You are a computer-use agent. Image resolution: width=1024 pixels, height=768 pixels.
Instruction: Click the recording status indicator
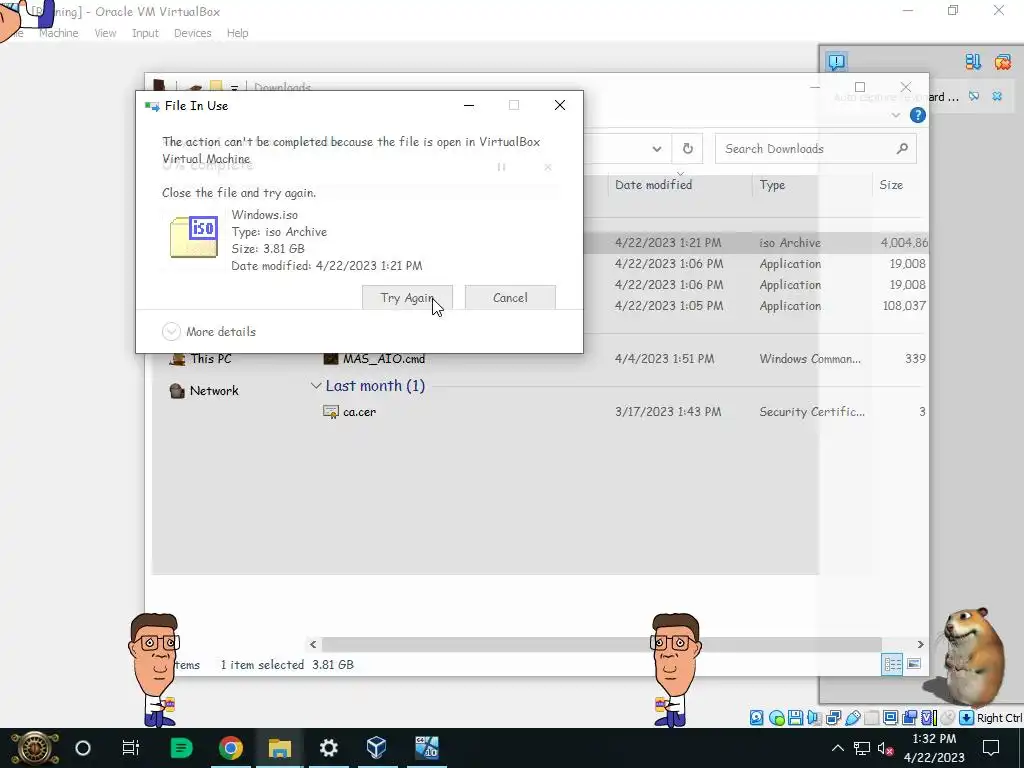pos(909,718)
